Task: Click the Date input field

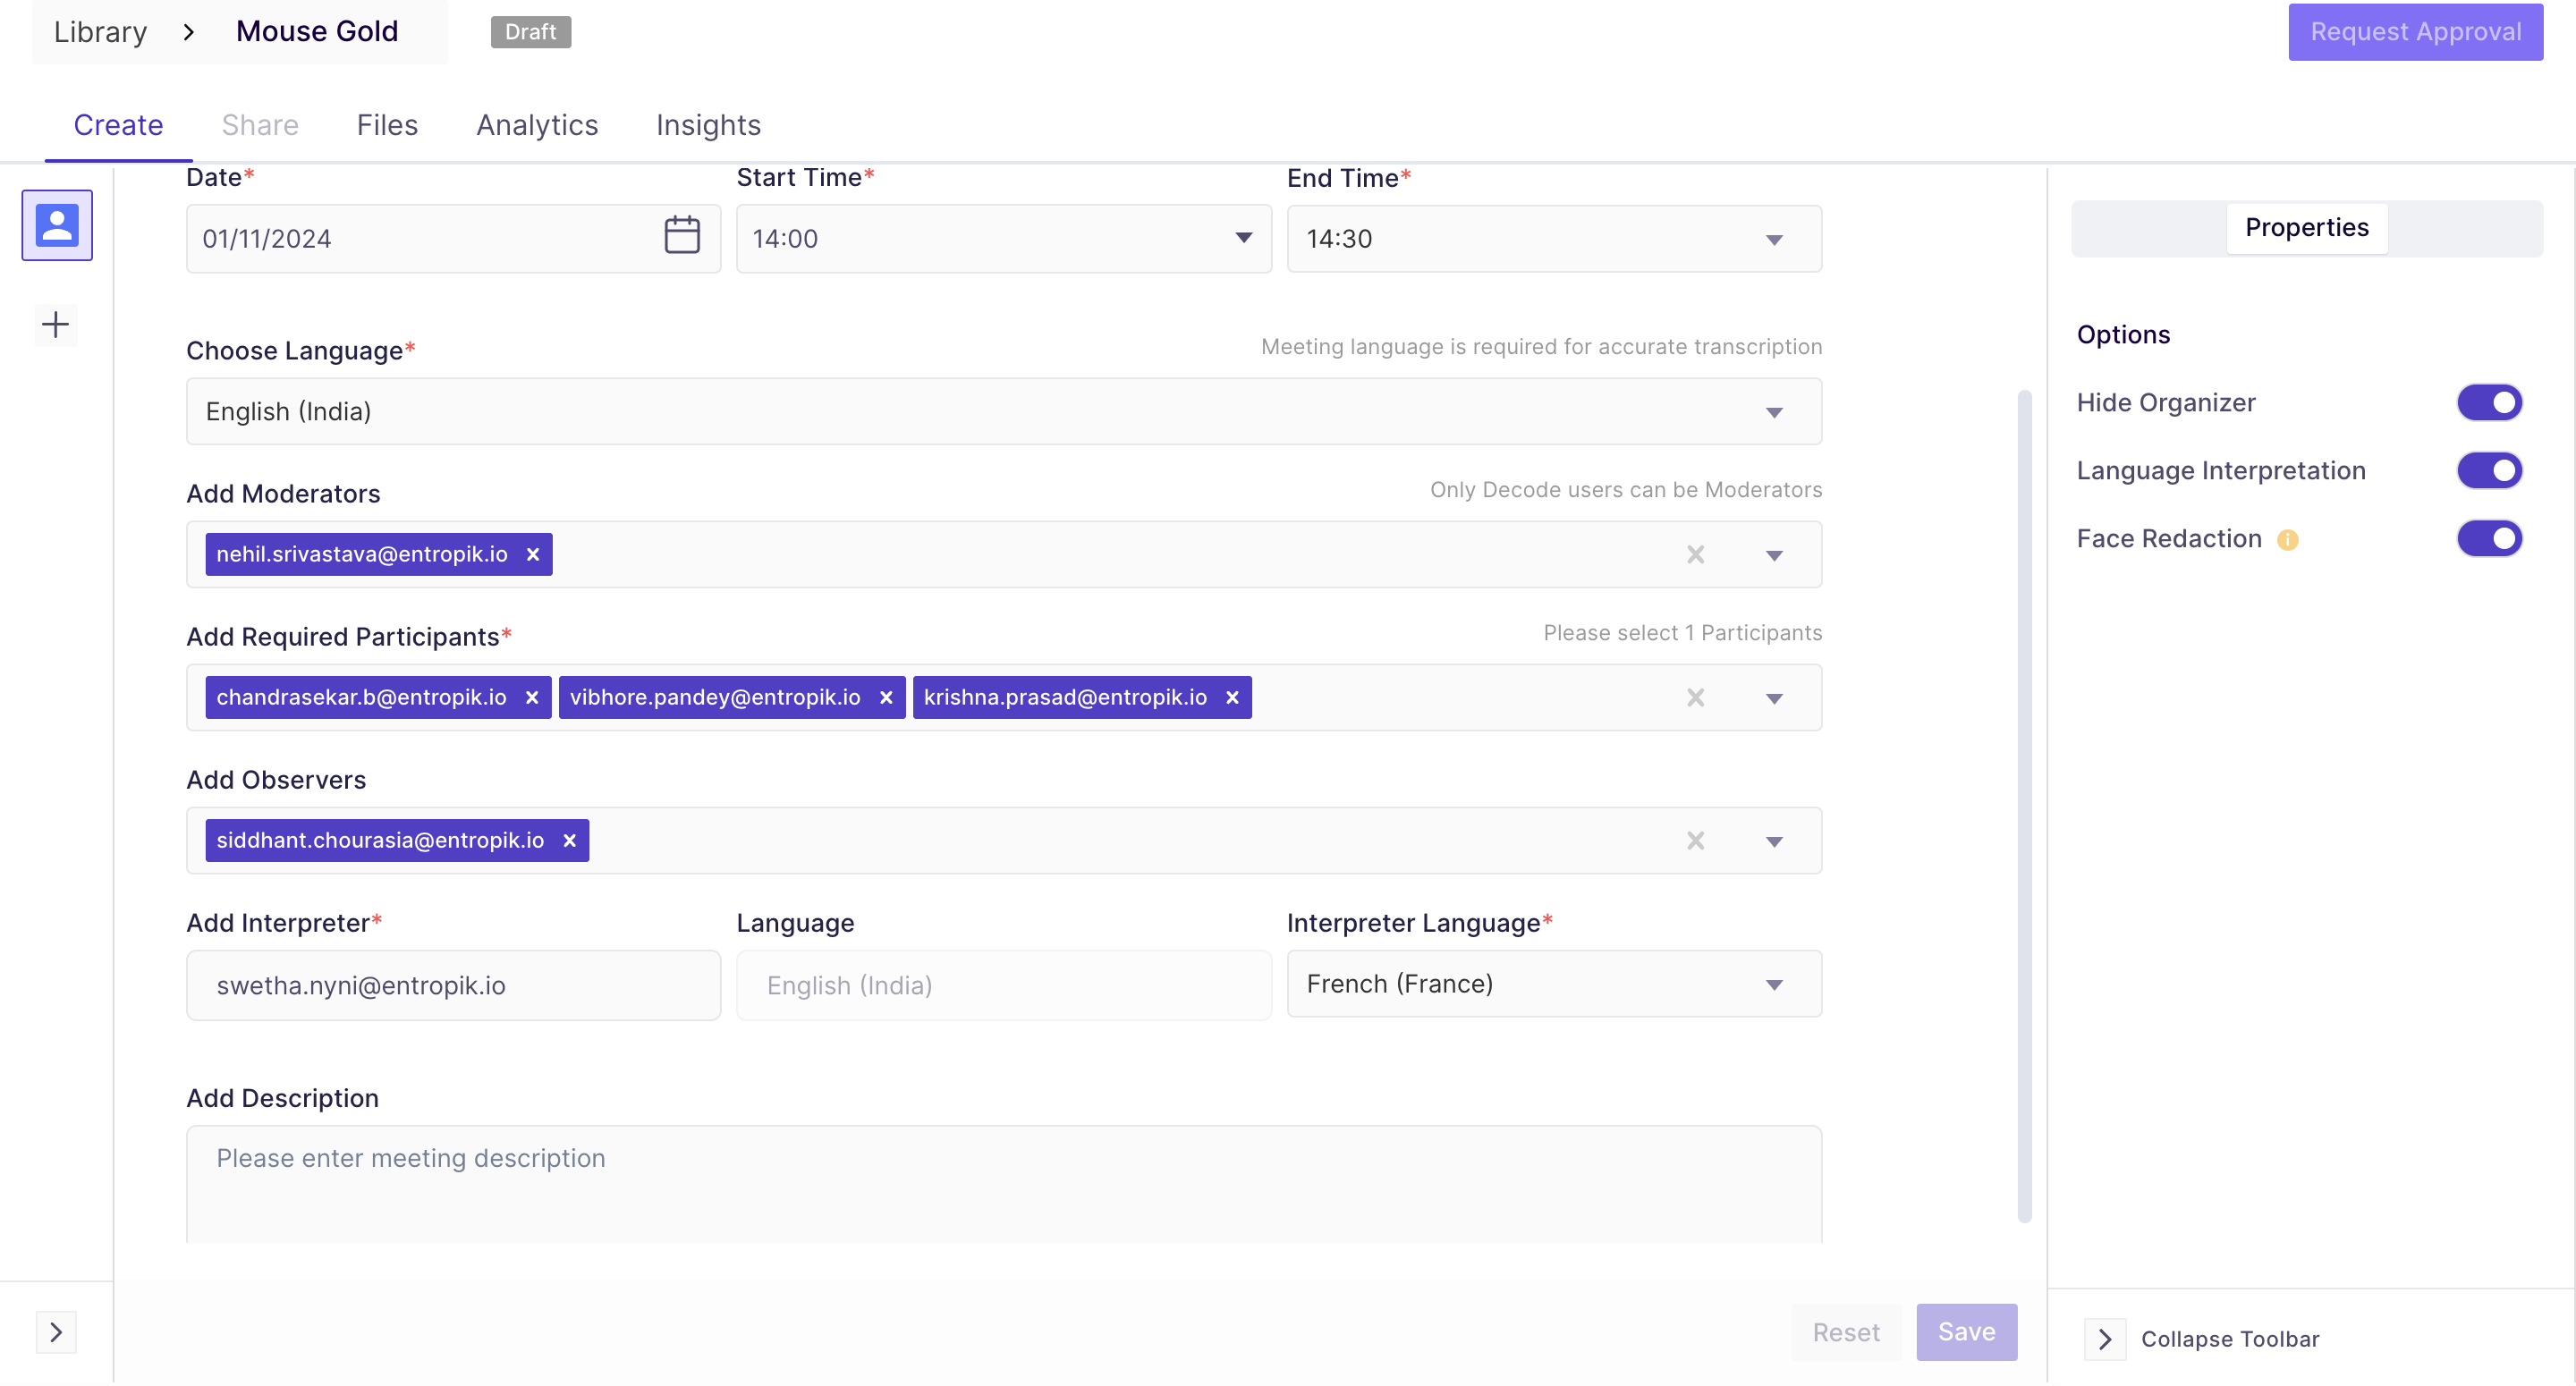Action: click(x=453, y=239)
